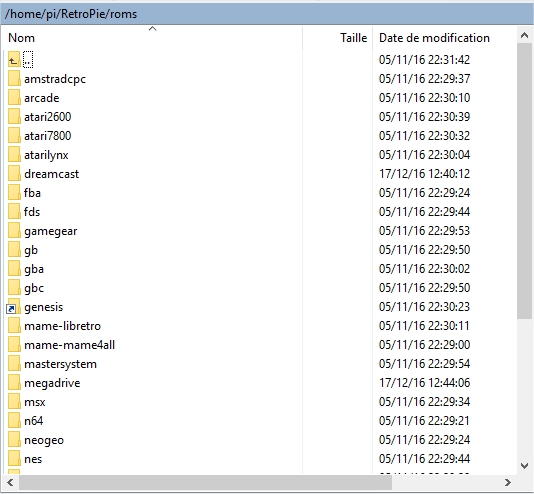Select the "mame-mame4all" folder name
This screenshot has height=494, width=534.
point(69,345)
